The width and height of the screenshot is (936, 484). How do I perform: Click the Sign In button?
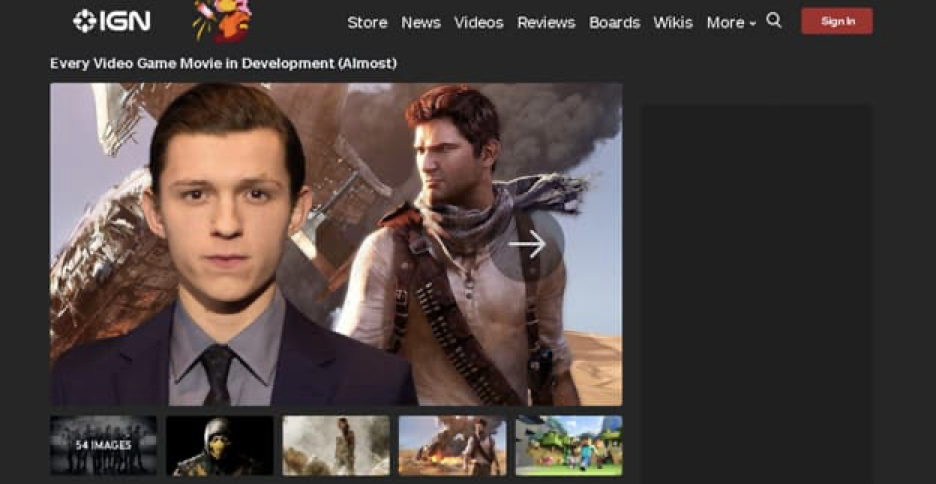837,21
